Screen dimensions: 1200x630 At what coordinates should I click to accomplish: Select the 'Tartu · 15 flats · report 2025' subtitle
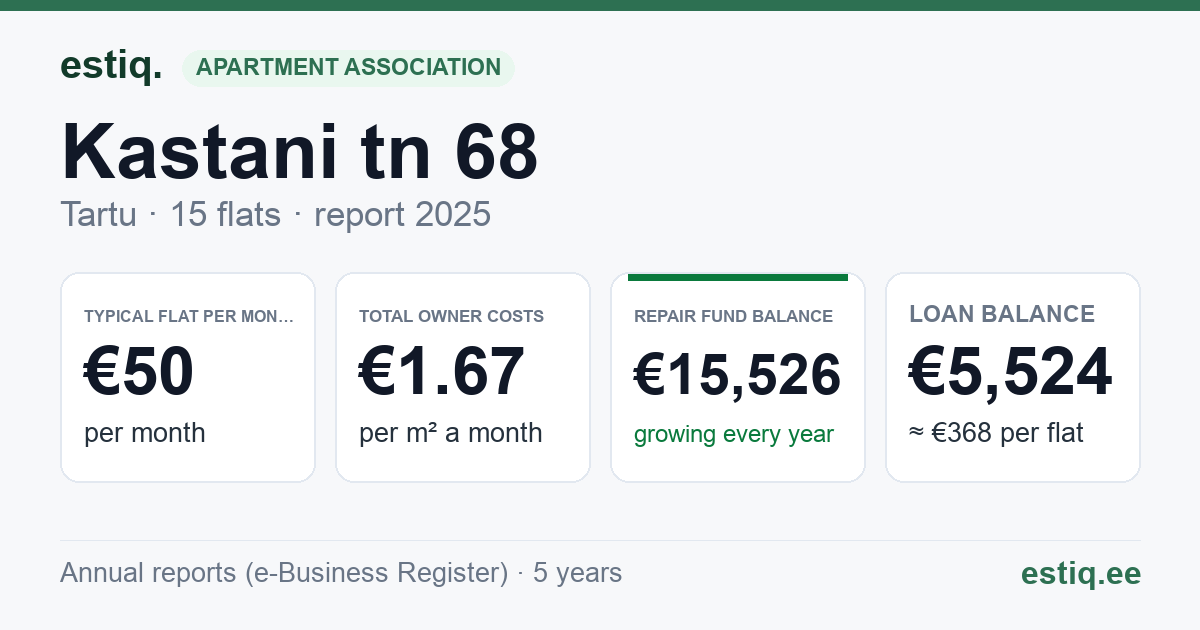(276, 214)
